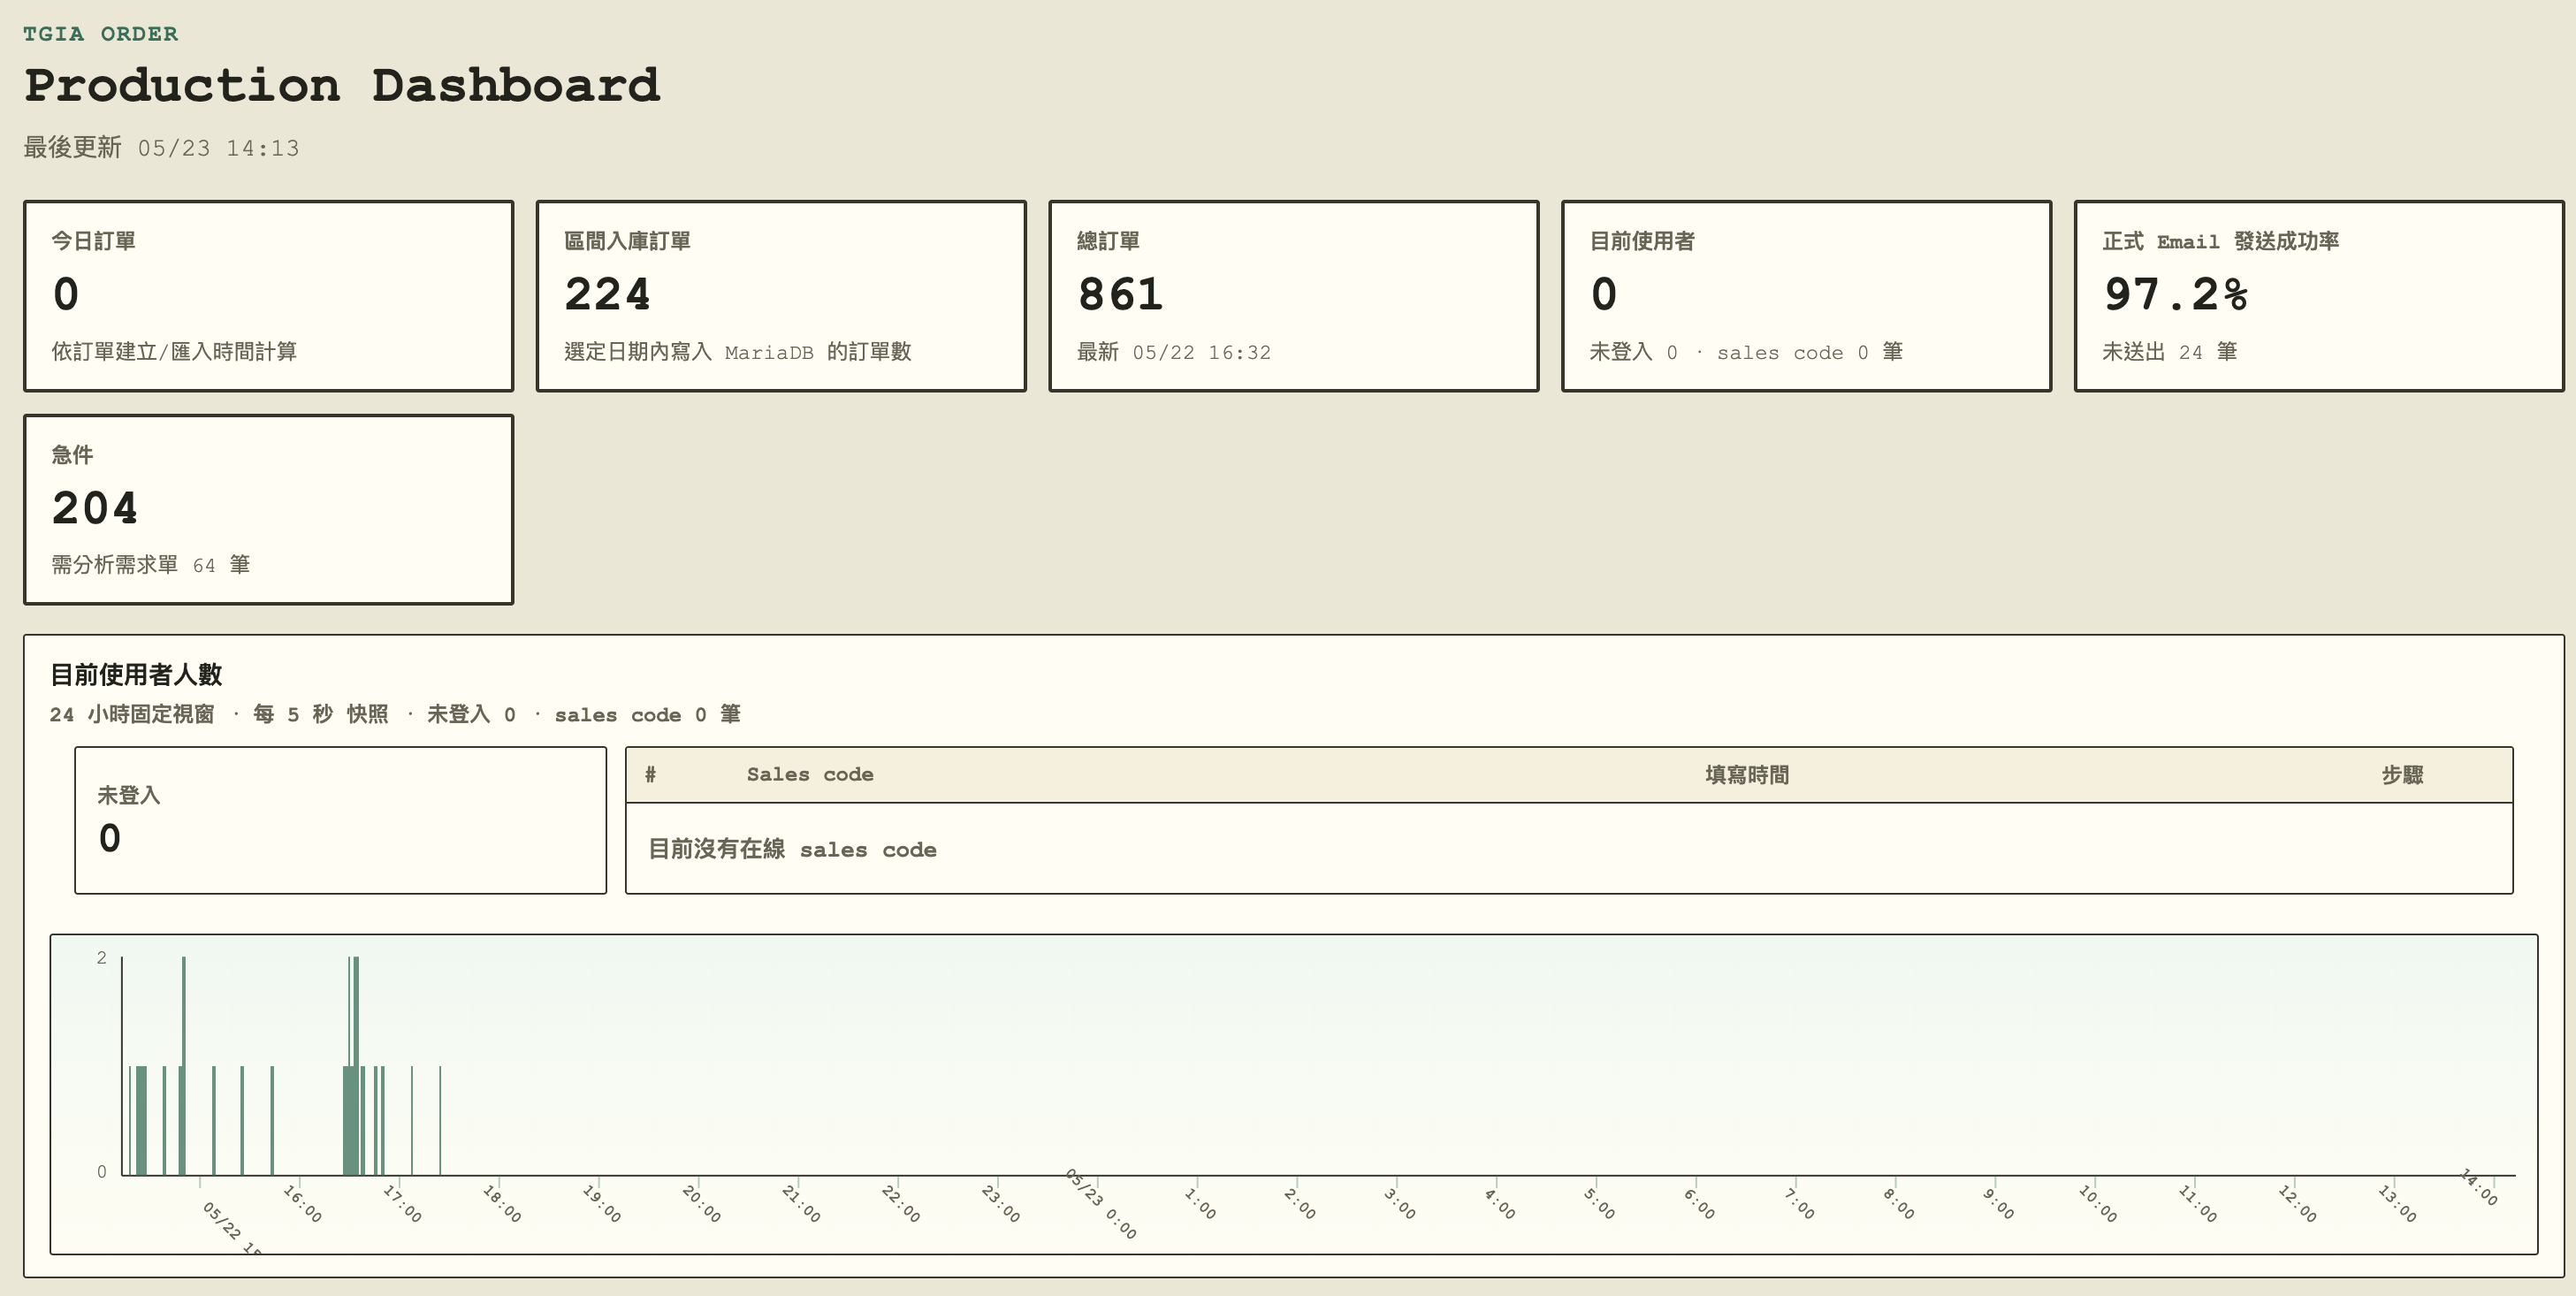This screenshot has width=2576, height=1296.
Task: Click the 正式 Email 發送成功率 card title
Action: coord(2220,241)
